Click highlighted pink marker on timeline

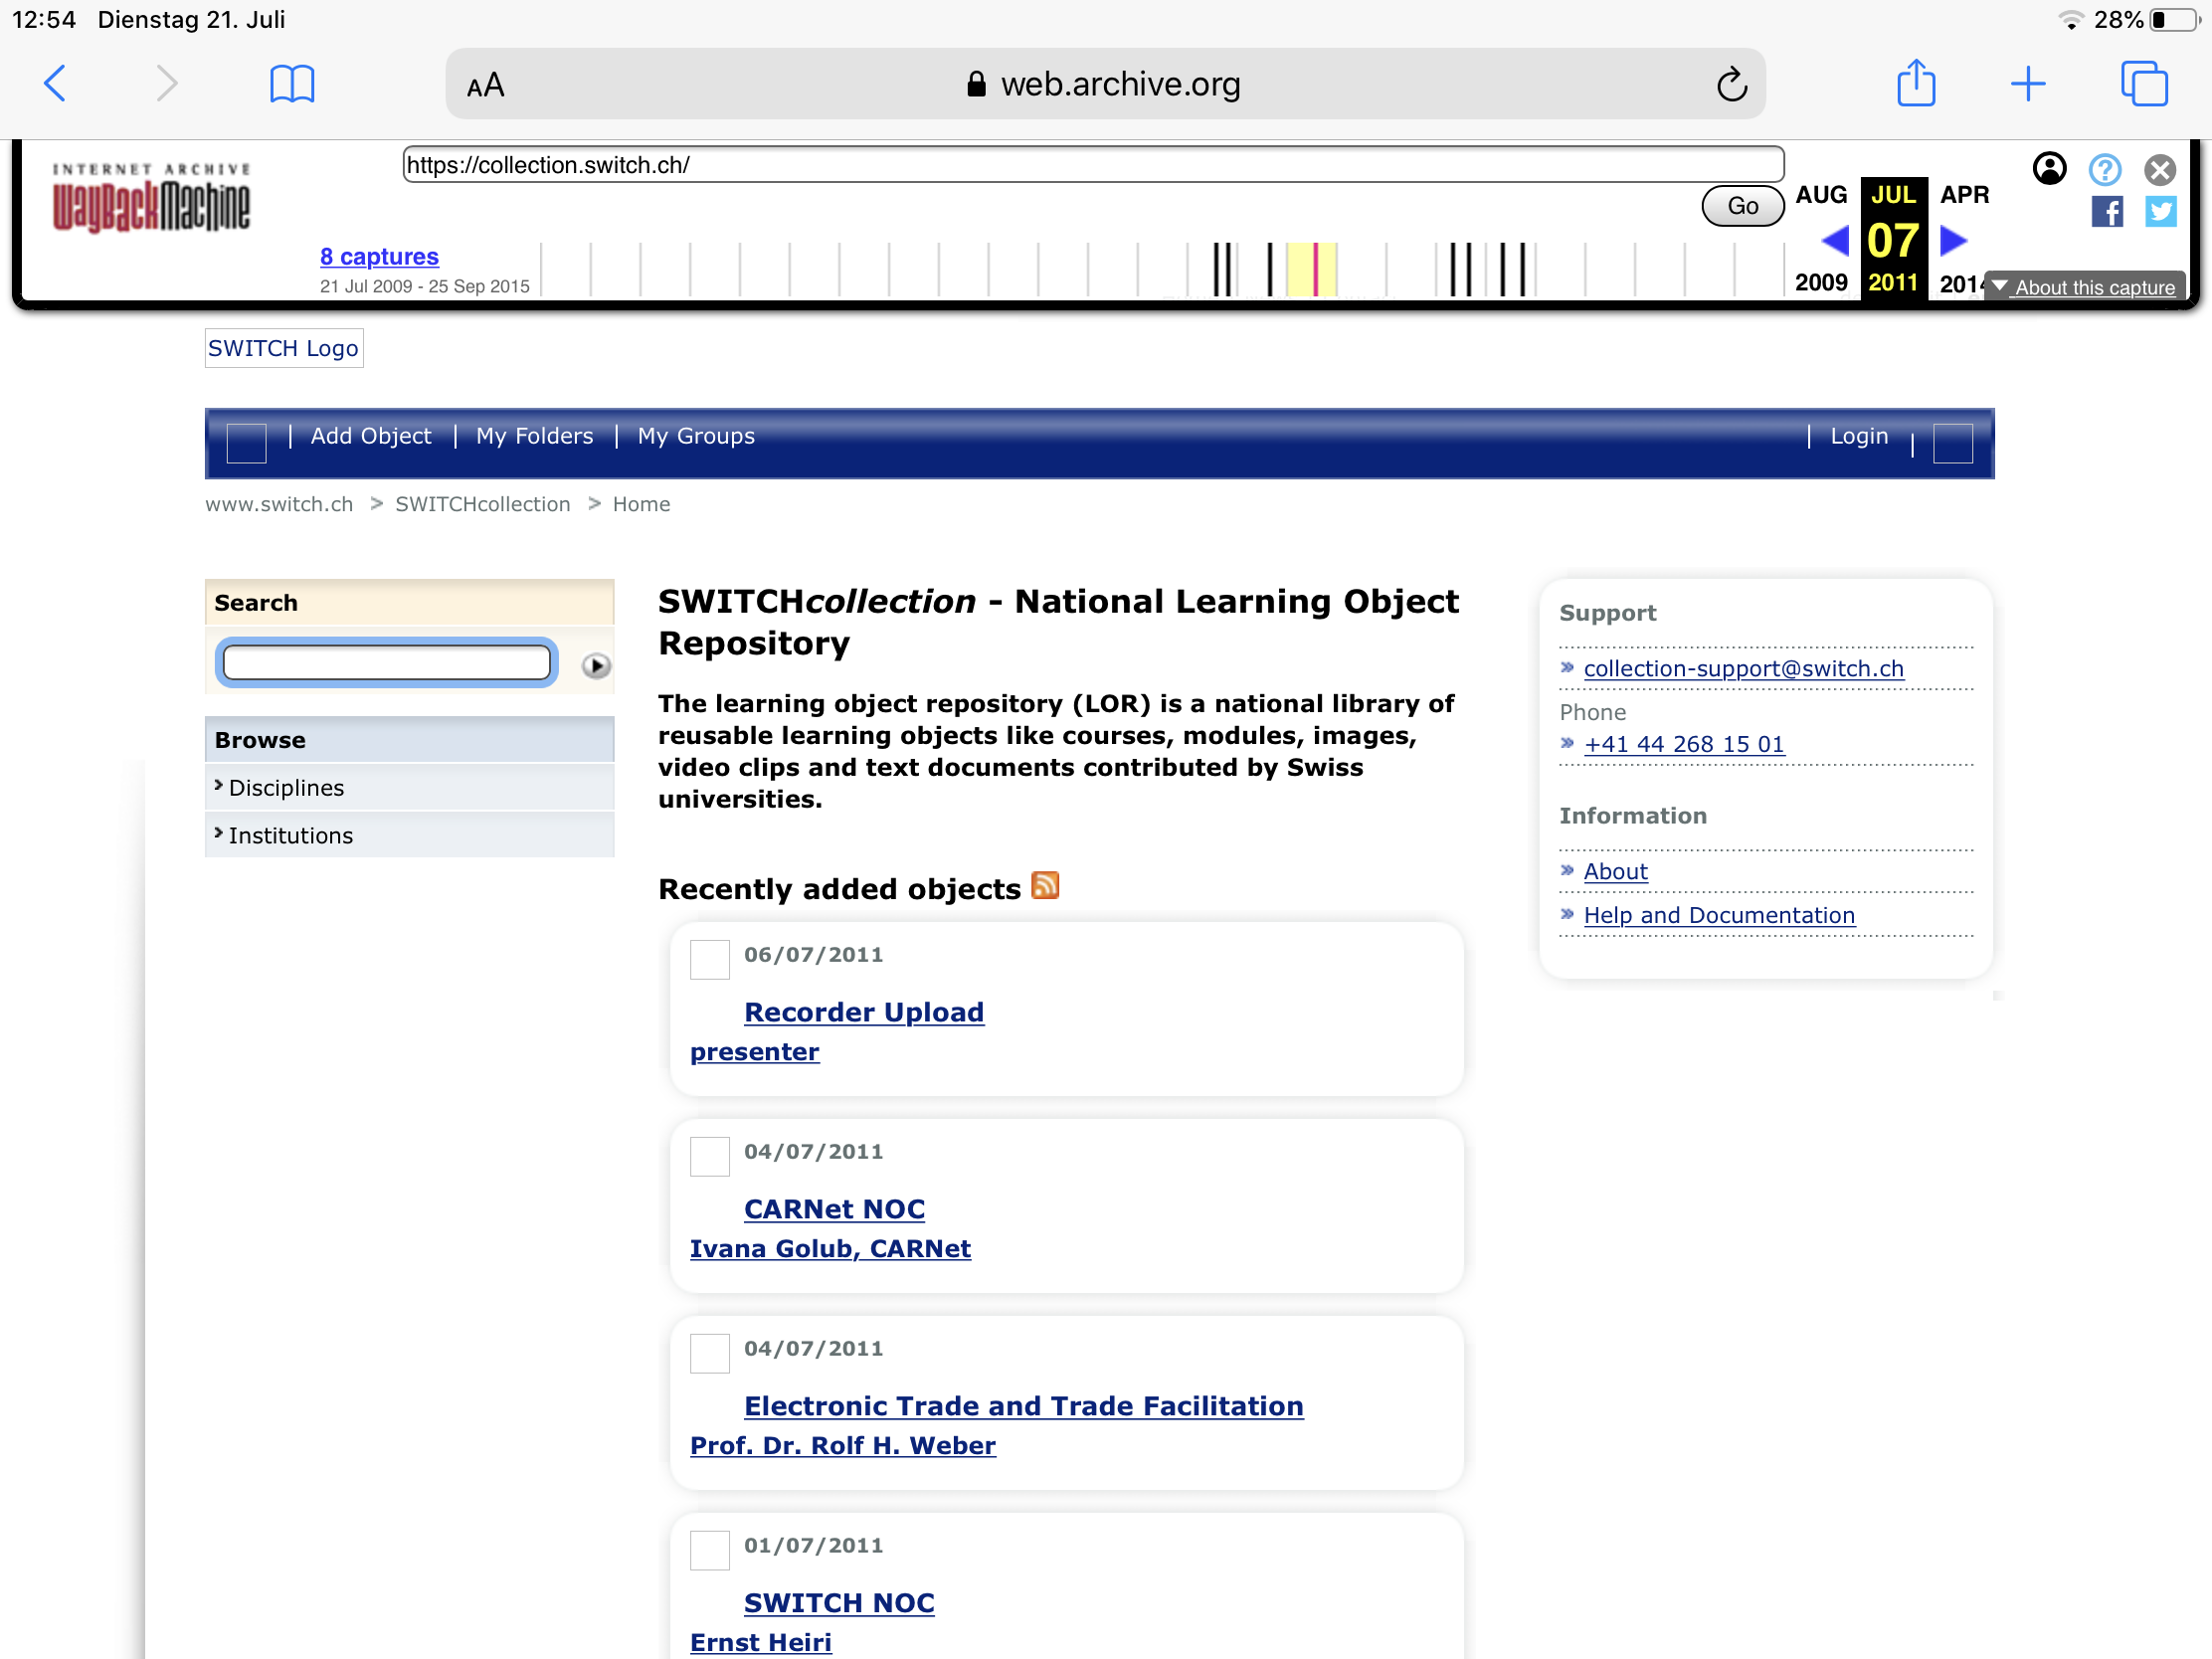tap(1315, 269)
